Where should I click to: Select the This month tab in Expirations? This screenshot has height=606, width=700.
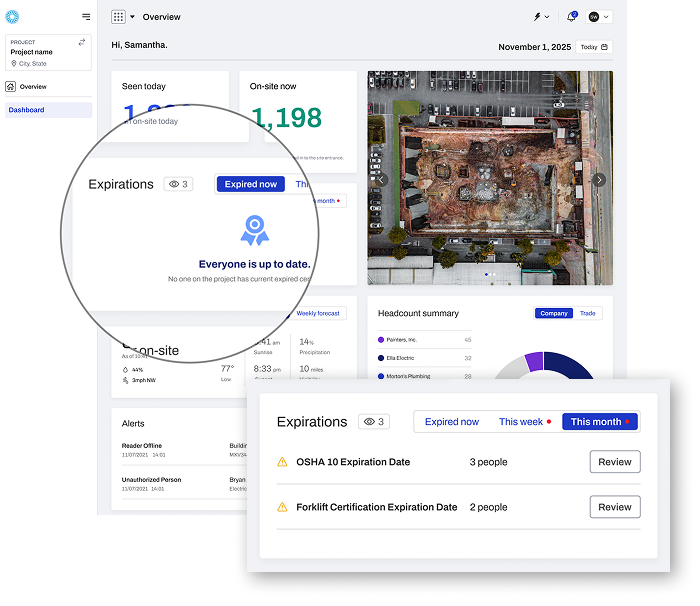(600, 422)
